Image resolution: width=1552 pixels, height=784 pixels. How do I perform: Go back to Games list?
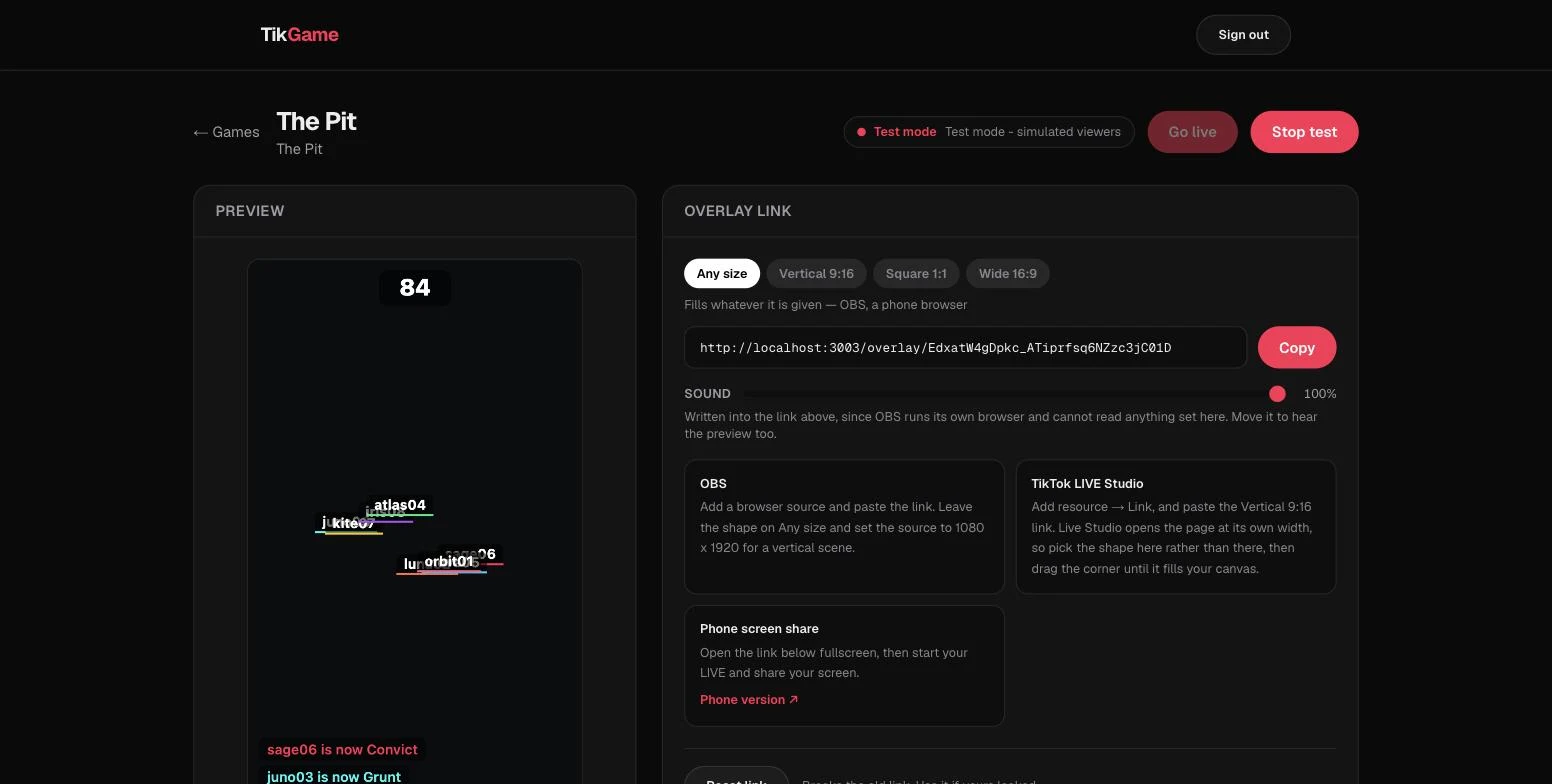point(226,132)
